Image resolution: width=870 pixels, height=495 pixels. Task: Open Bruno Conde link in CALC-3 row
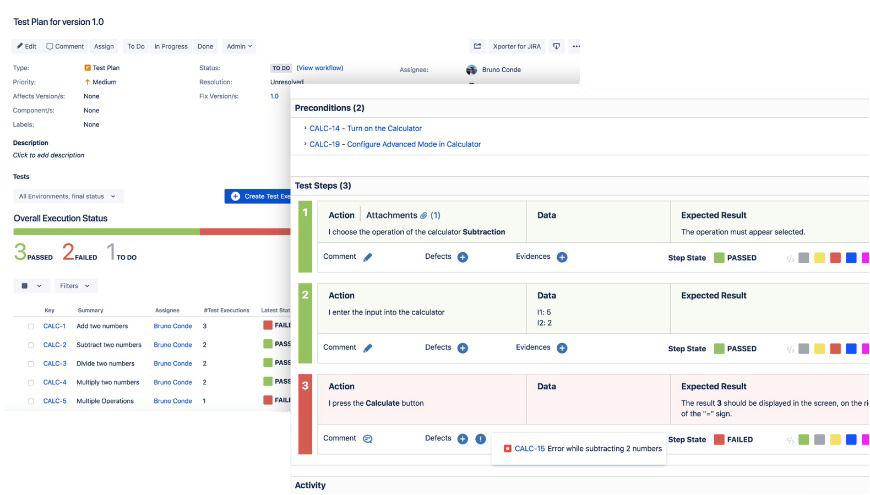[173, 363]
